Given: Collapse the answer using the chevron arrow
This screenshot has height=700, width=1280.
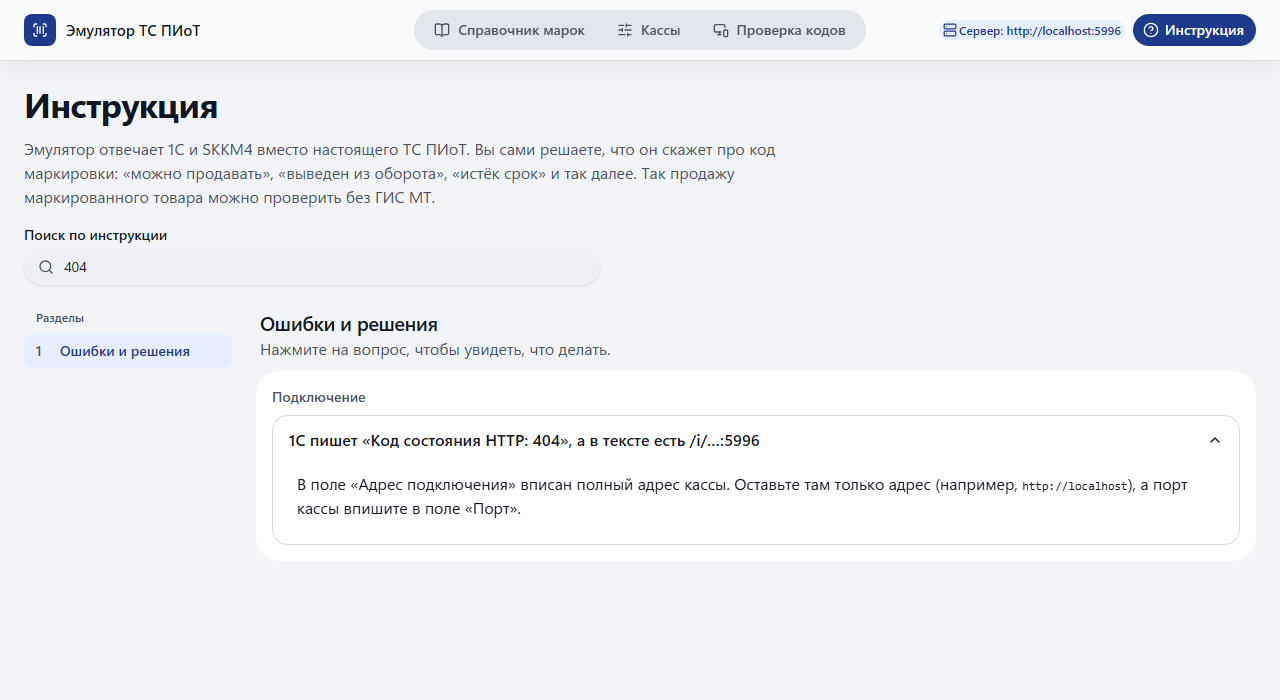Looking at the screenshot, I should [x=1215, y=441].
